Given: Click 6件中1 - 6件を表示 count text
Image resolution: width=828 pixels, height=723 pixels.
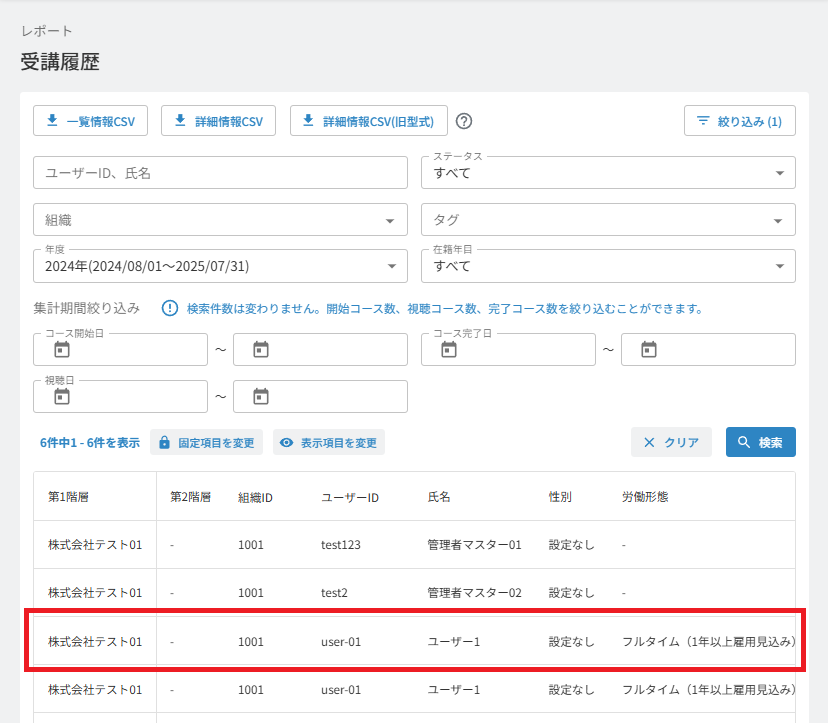Looking at the screenshot, I should coord(90,443).
